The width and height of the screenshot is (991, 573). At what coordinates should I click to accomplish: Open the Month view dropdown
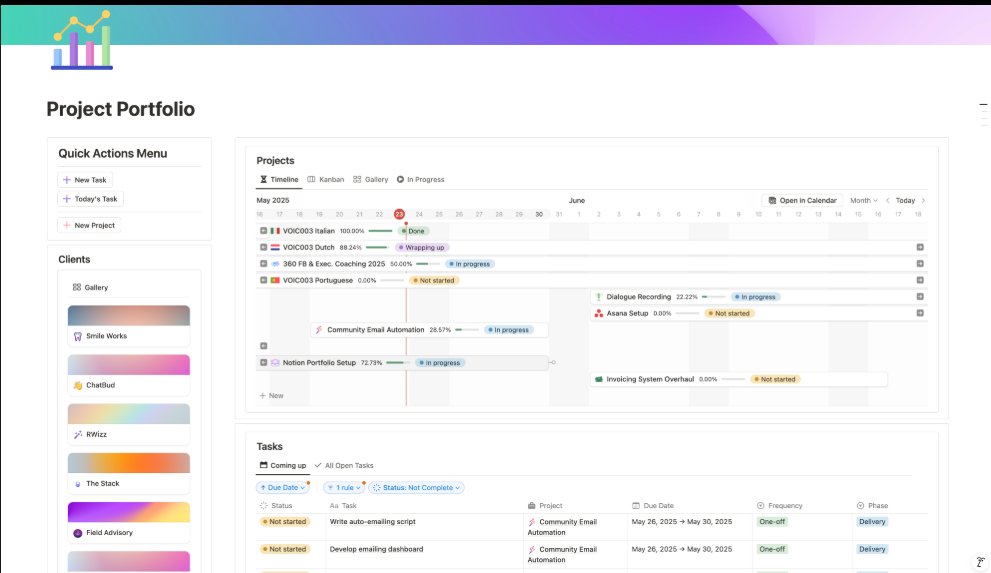point(863,200)
